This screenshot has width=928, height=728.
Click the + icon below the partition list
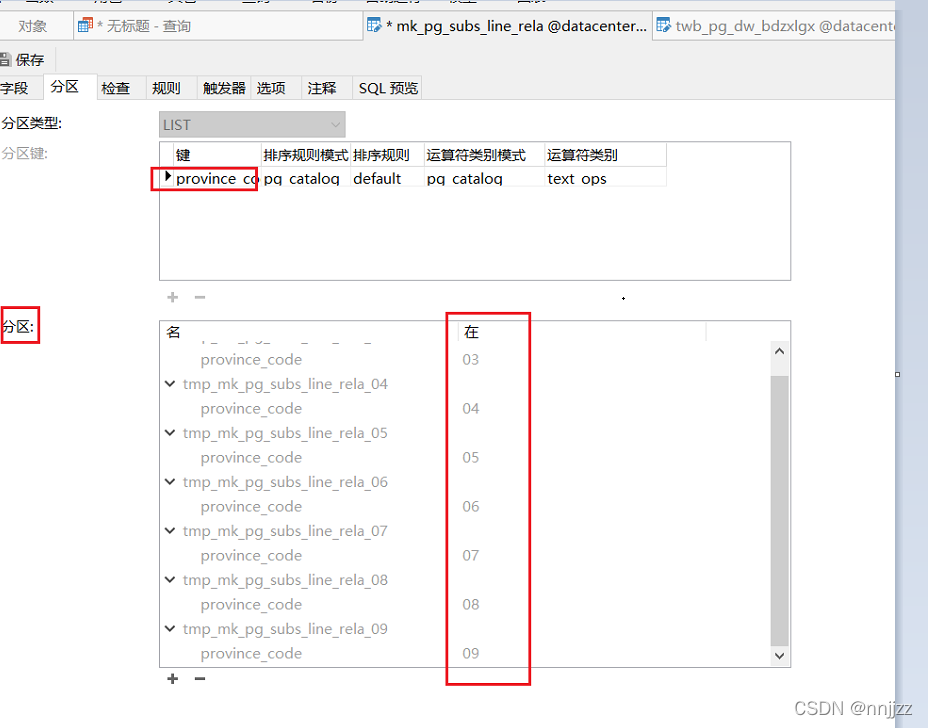171,678
